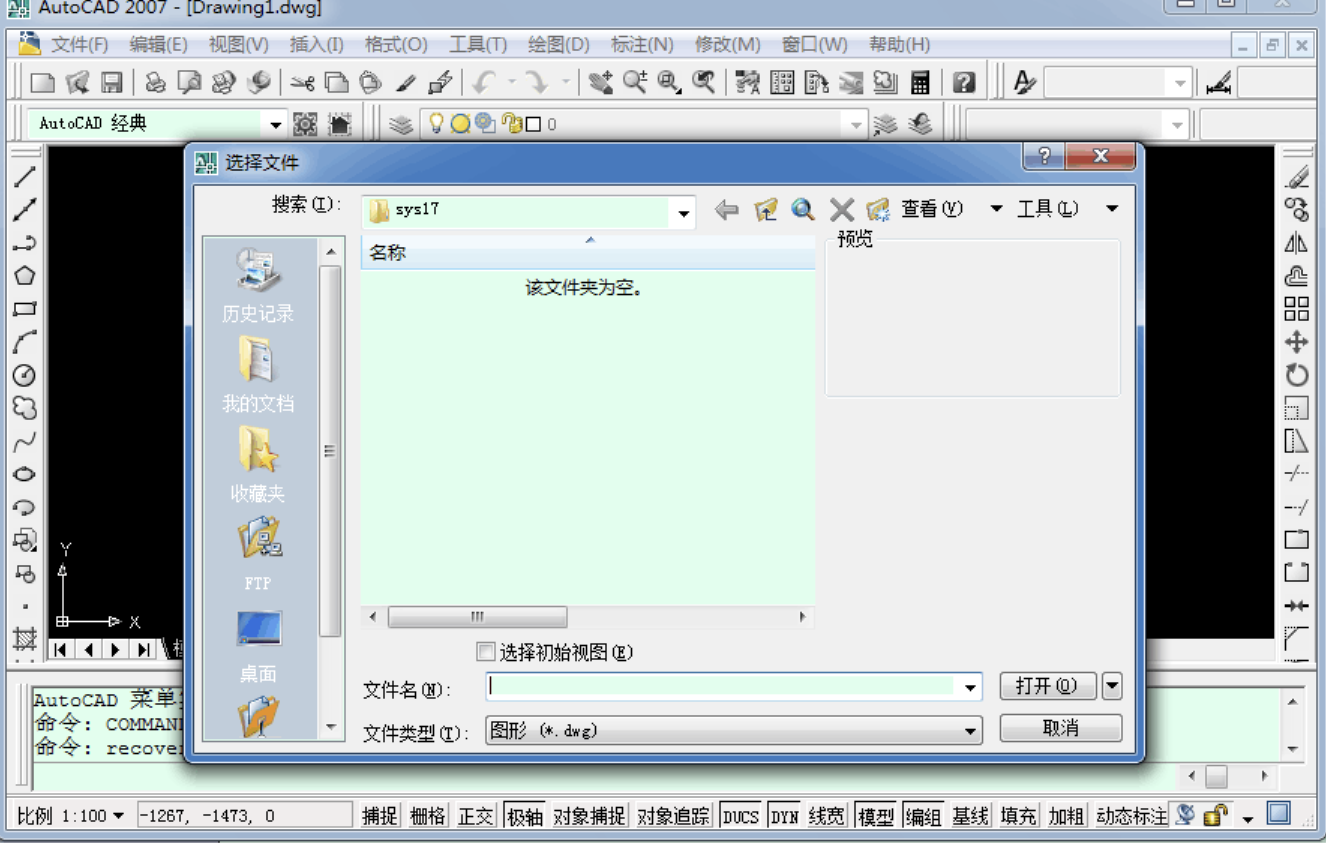Toggle Snap mode in status bar
1326x844 pixels.
[379, 816]
